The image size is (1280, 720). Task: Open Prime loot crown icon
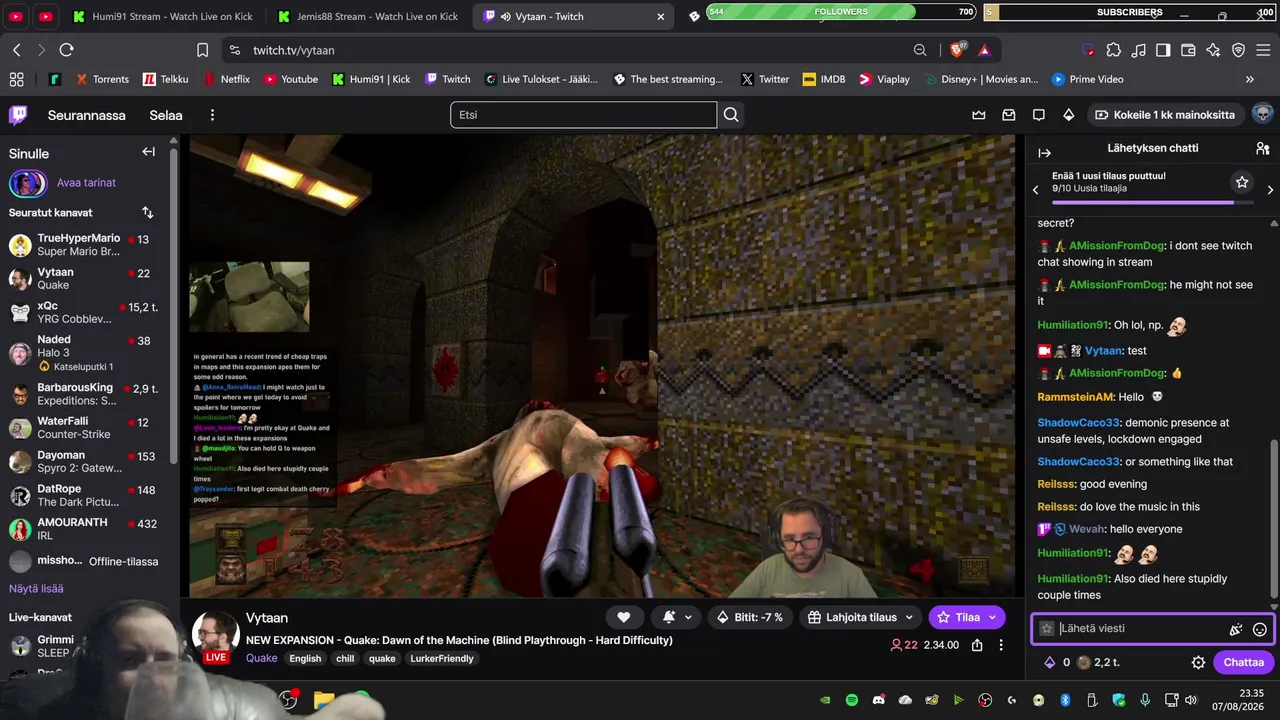point(979,115)
